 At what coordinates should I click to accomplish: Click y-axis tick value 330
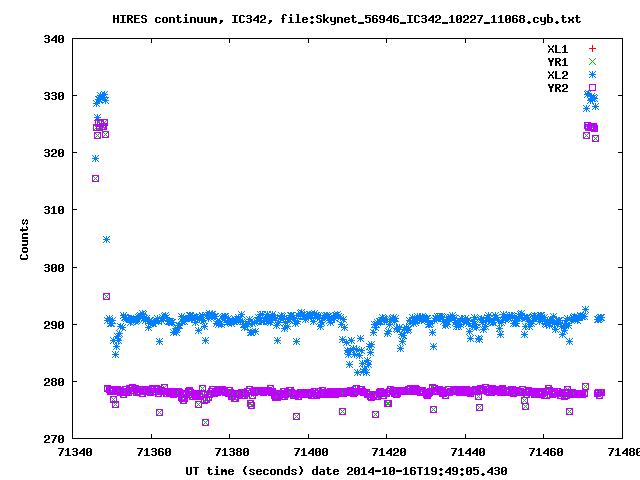[54, 96]
